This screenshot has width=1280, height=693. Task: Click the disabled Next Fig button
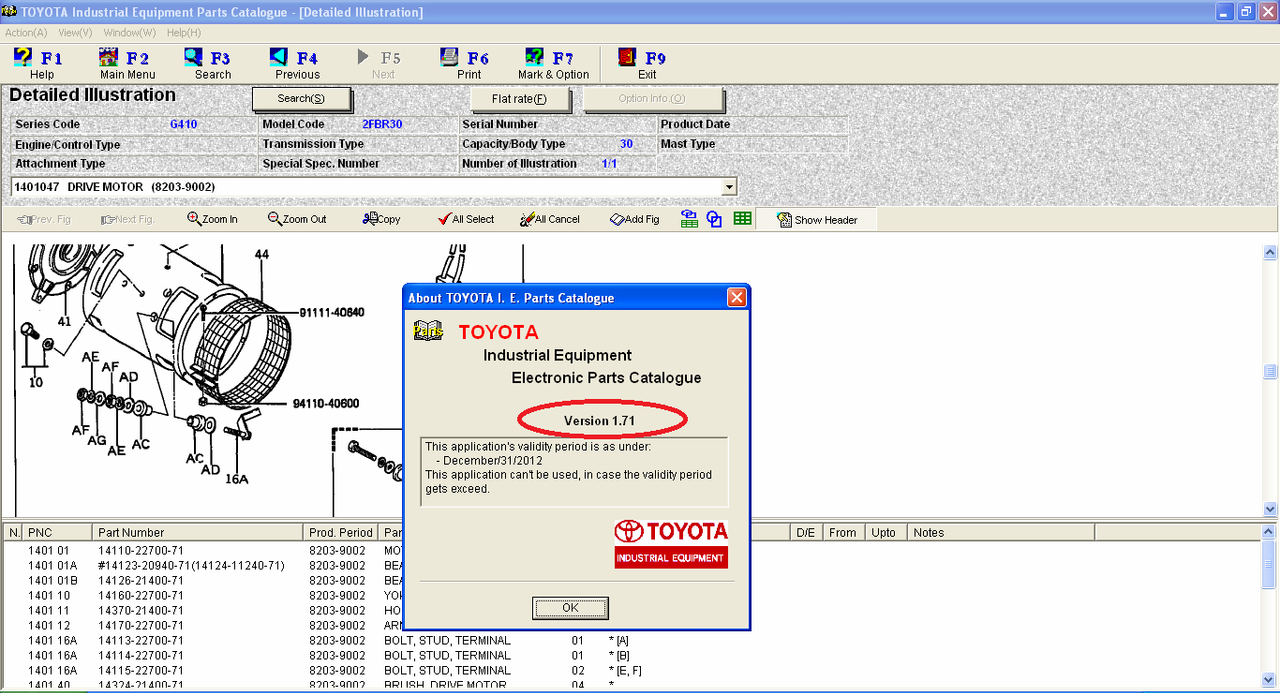pos(127,219)
